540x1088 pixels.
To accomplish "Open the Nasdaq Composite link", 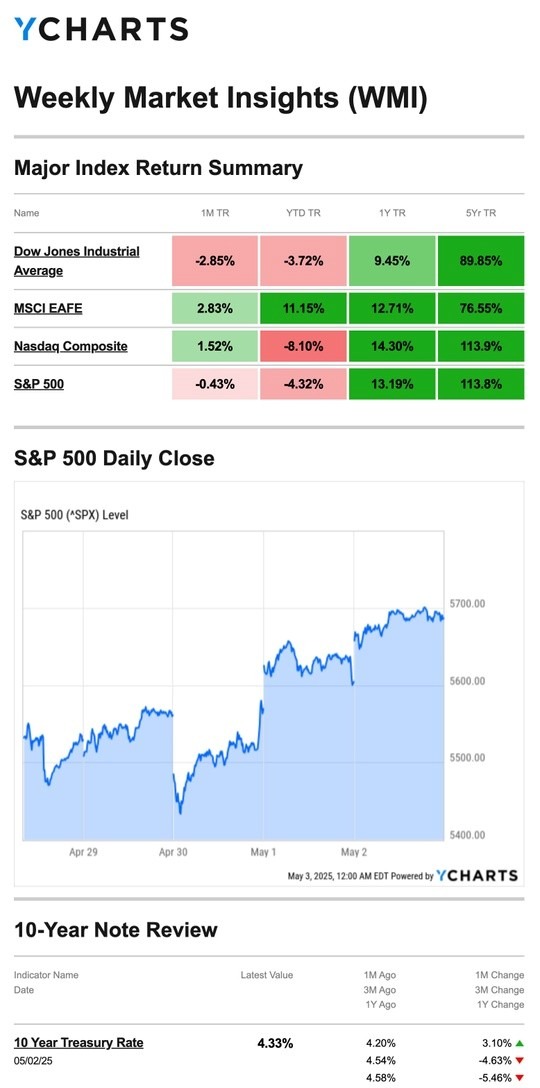I will pyautogui.click(x=71, y=346).
